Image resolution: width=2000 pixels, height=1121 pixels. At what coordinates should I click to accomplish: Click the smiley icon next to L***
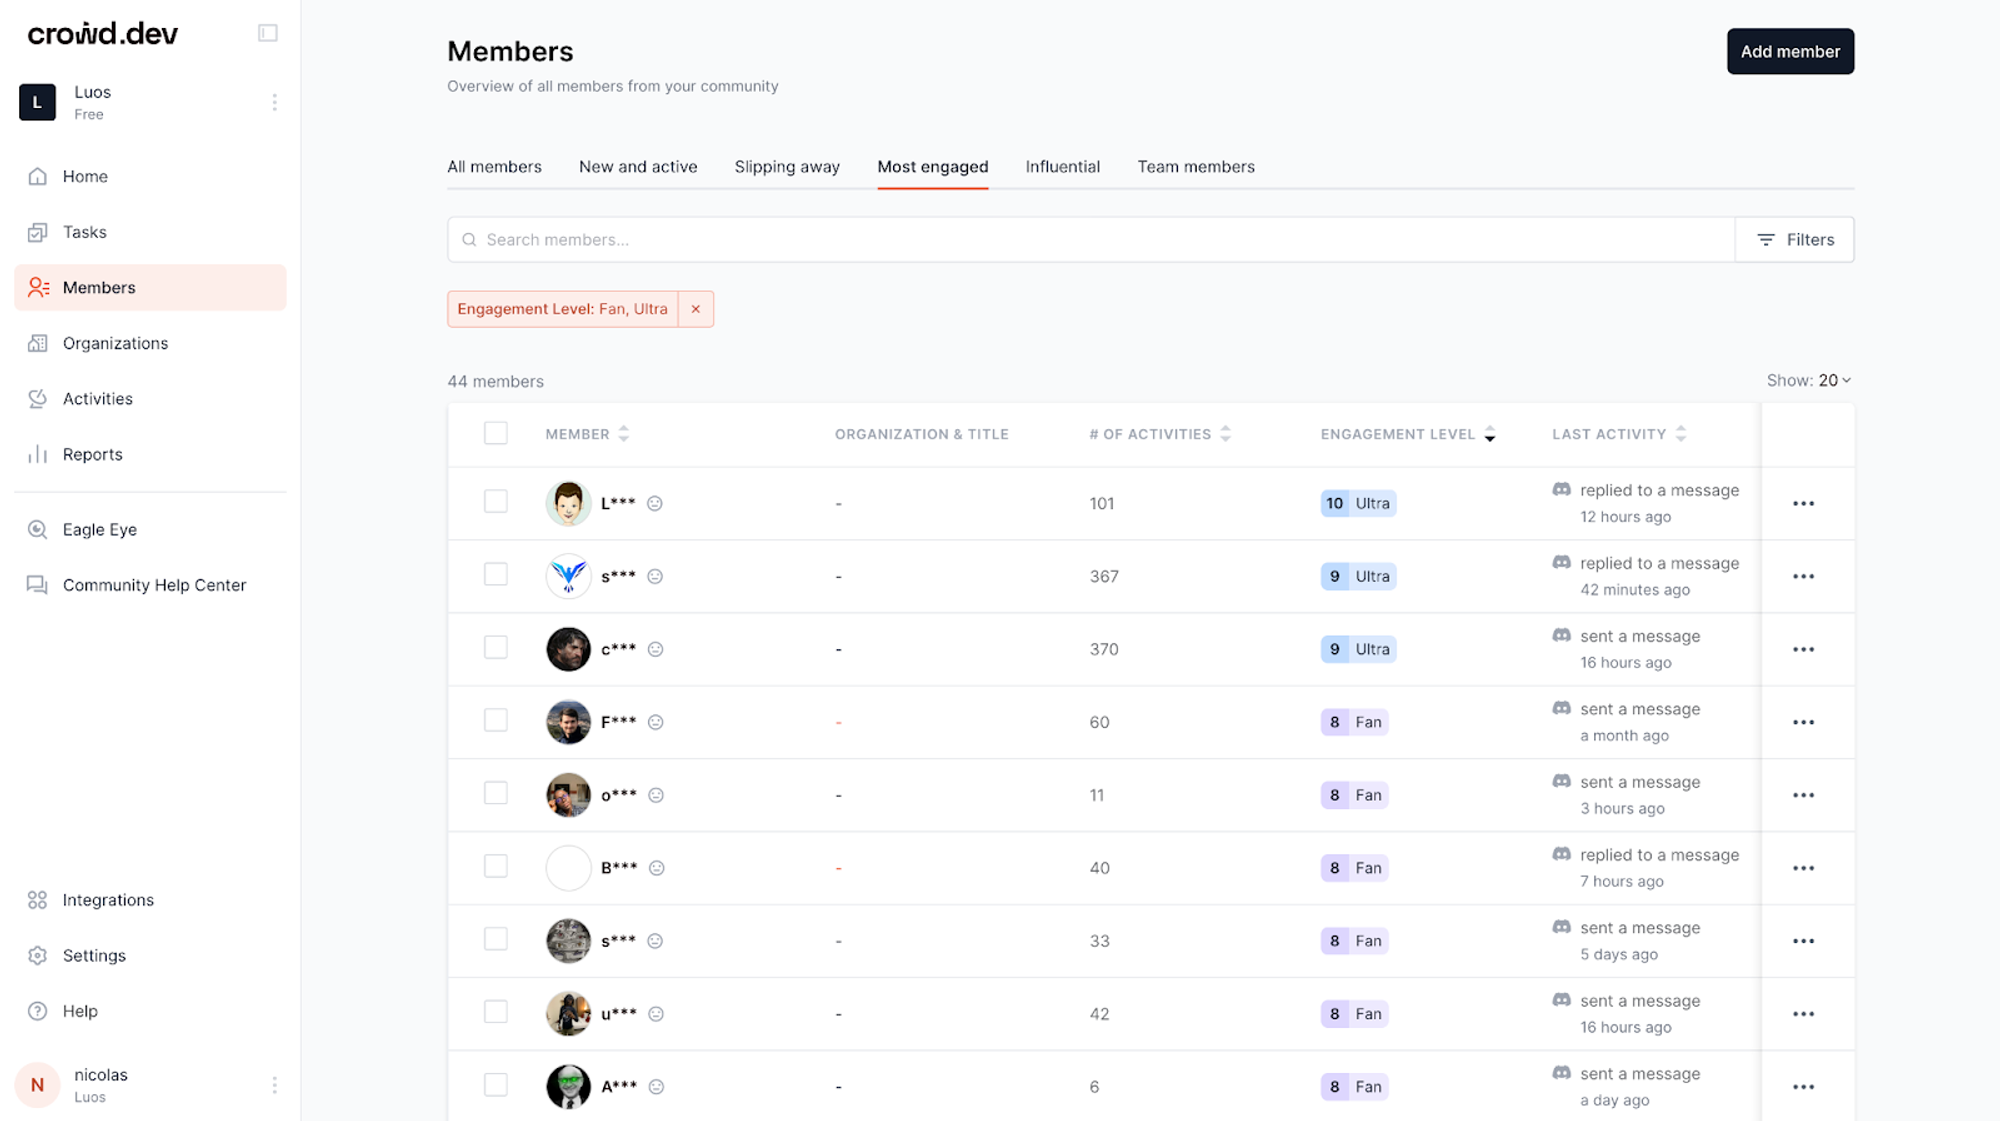[x=655, y=503]
